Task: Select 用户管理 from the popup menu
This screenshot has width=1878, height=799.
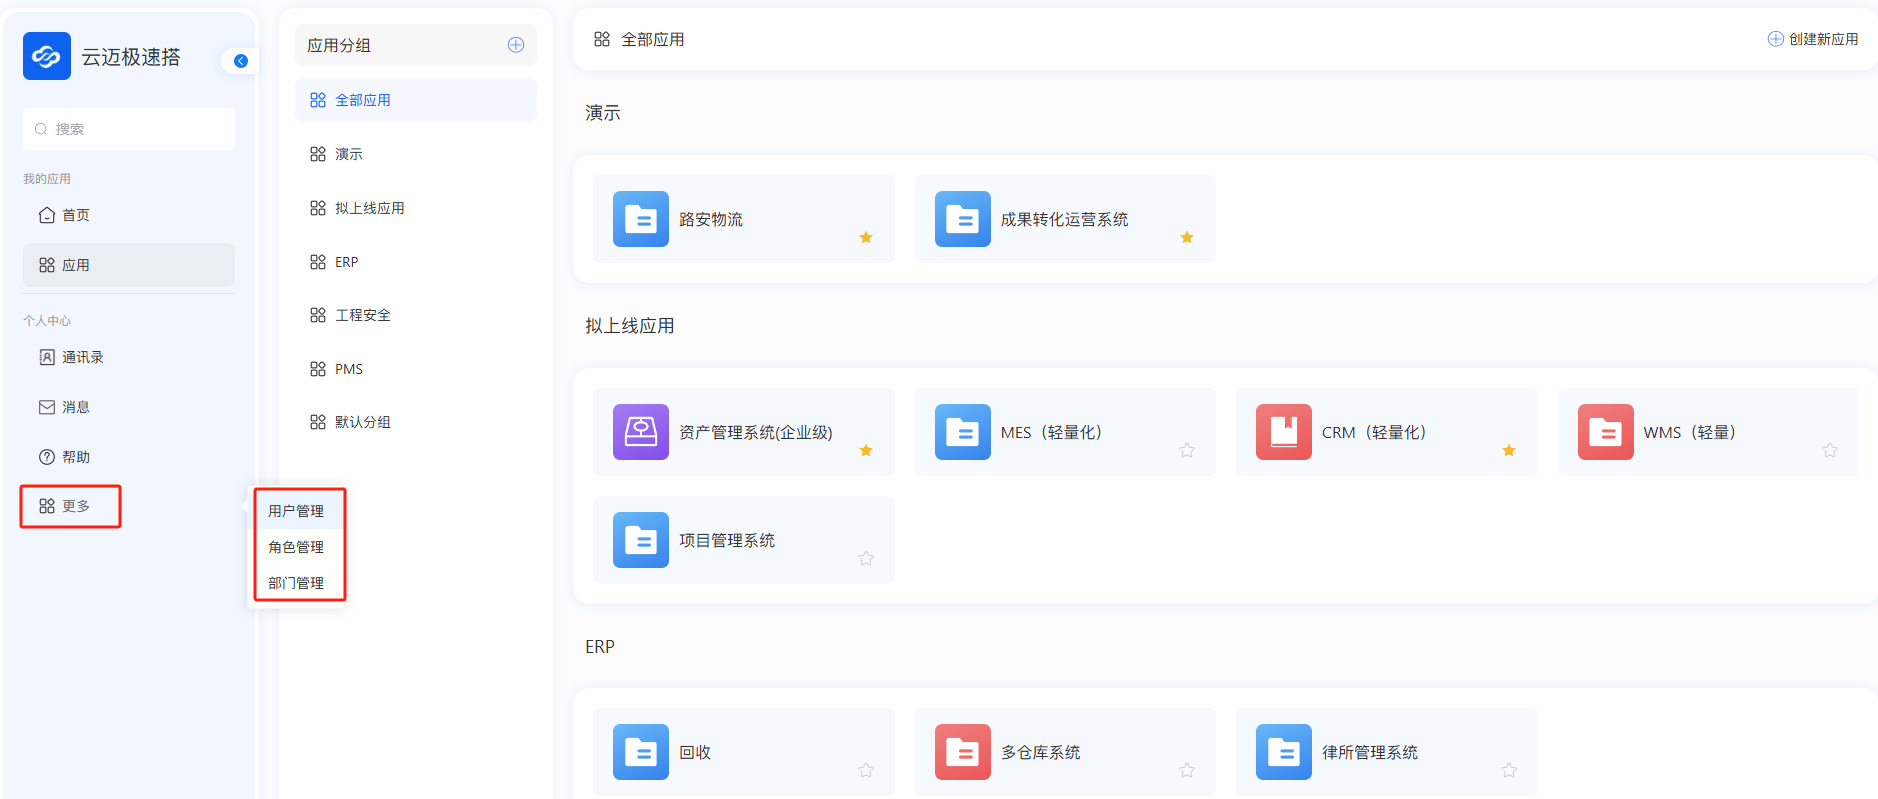Action: pyautogui.click(x=296, y=511)
